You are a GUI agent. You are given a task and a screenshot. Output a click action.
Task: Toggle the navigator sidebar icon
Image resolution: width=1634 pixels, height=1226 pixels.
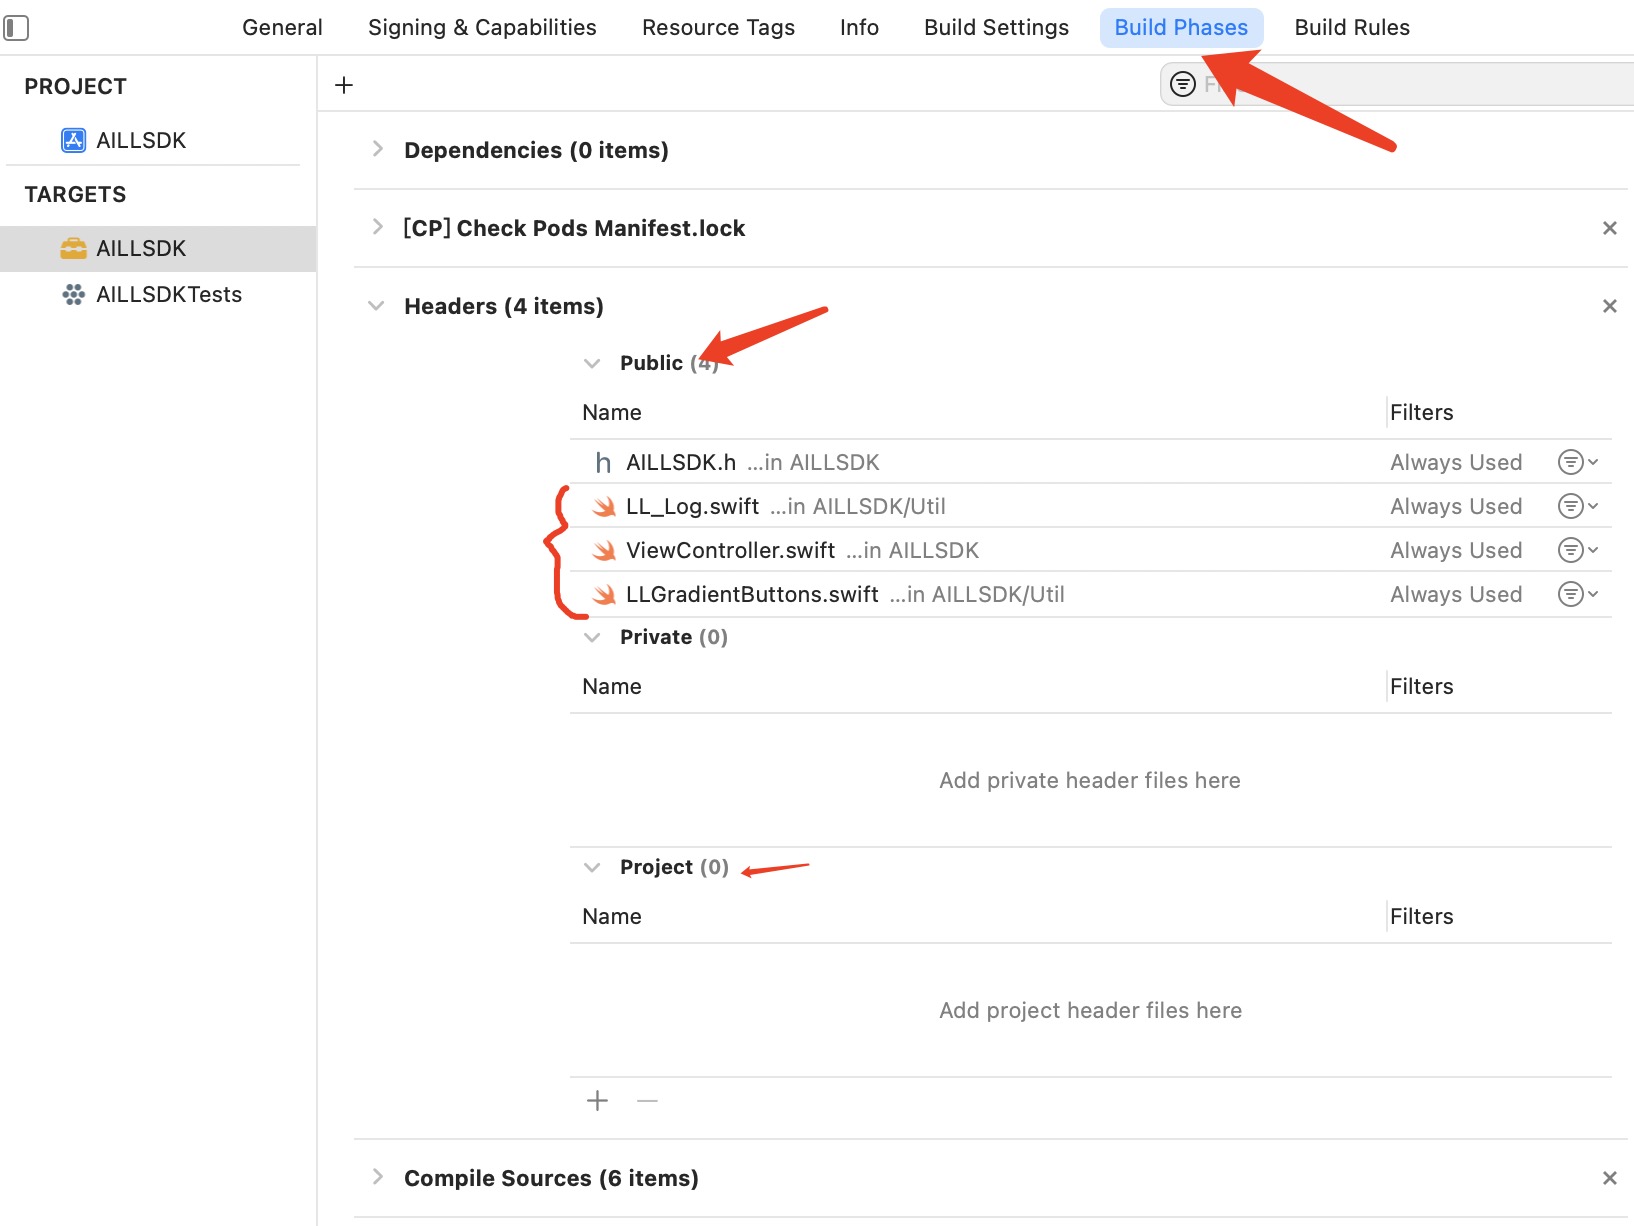pyautogui.click(x=16, y=27)
